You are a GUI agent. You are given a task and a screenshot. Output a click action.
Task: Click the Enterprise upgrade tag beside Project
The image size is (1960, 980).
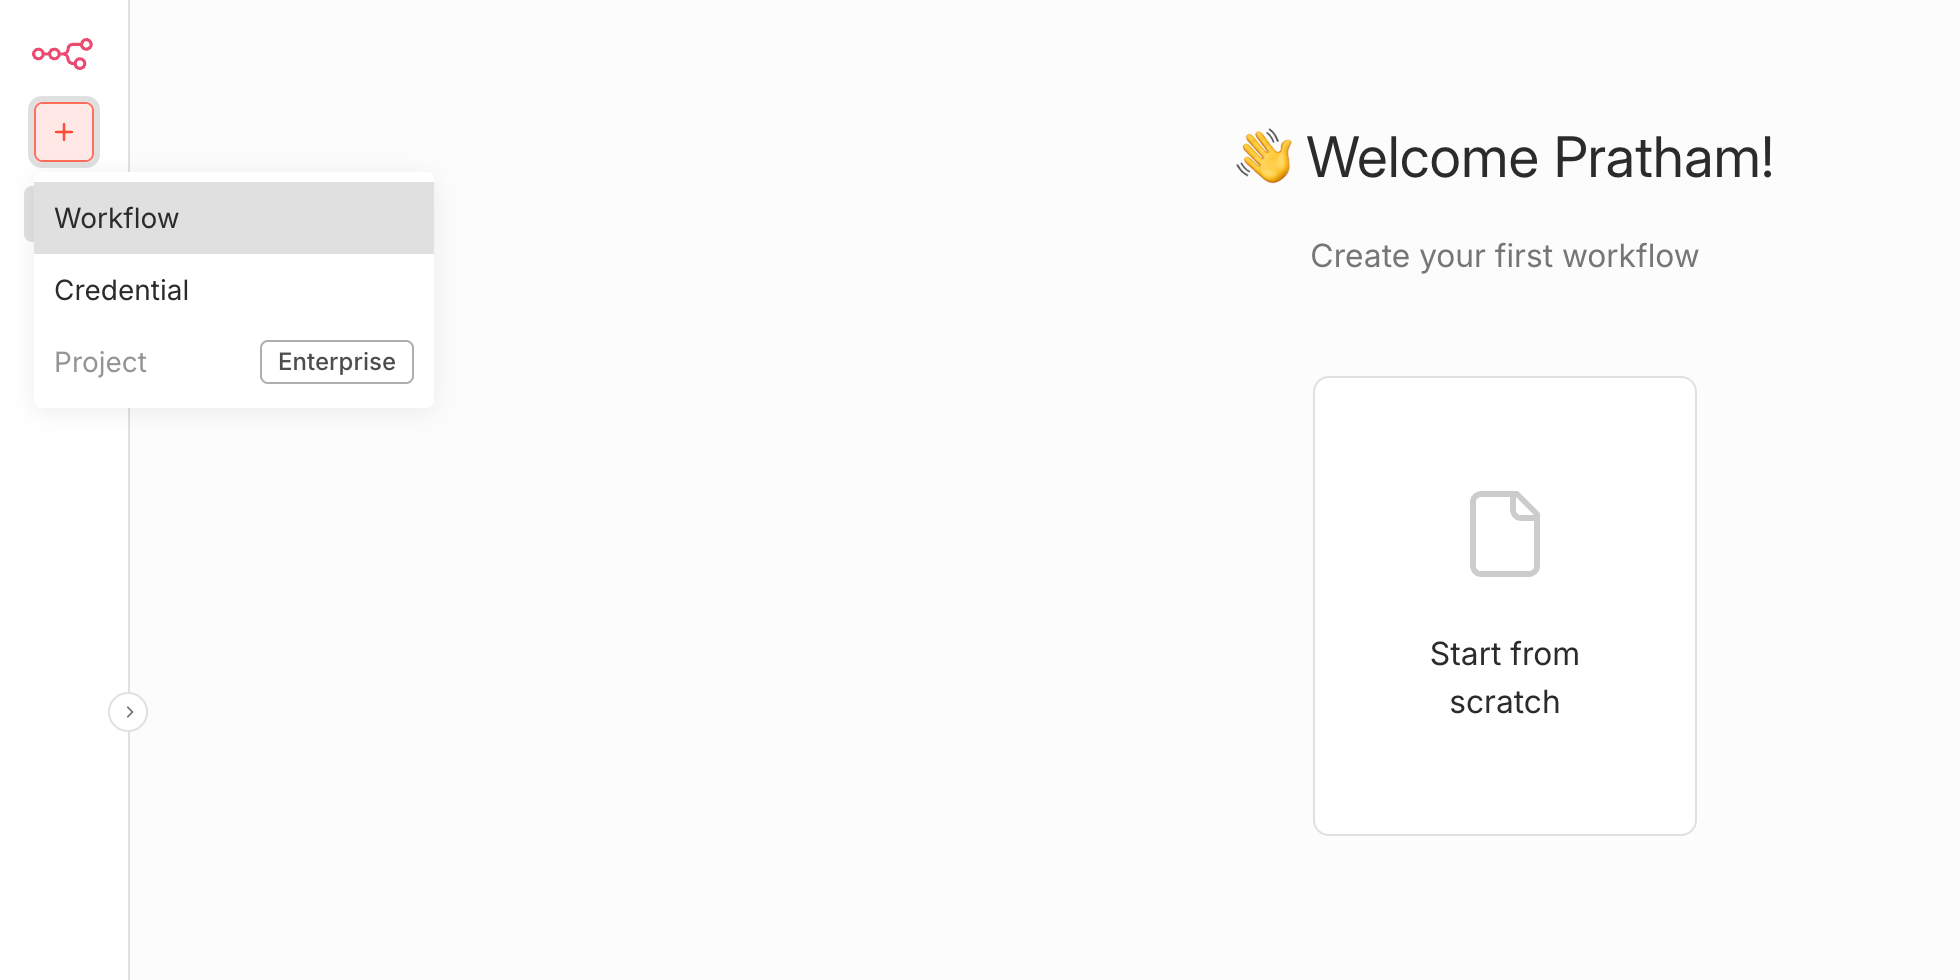pyautogui.click(x=336, y=362)
